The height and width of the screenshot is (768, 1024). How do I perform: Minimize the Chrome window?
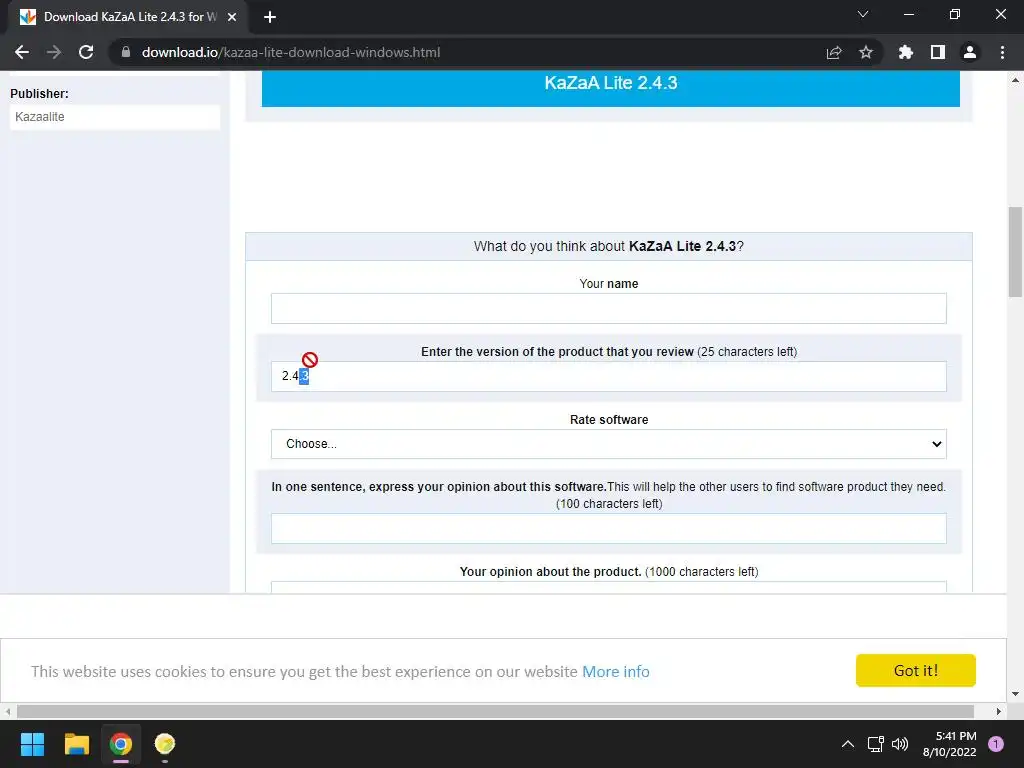pyautogui.click(x=908, y=14)
